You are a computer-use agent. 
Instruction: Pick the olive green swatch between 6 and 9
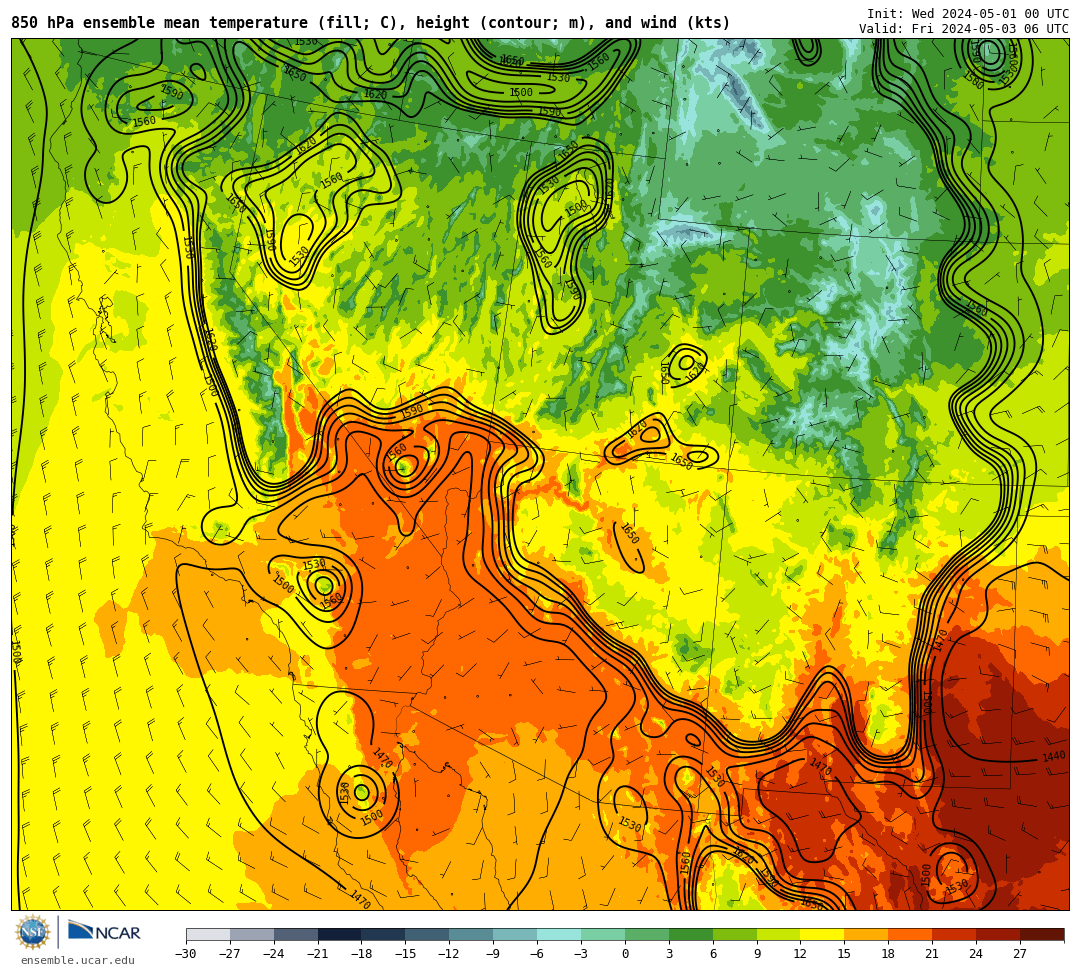[x=735, y=934]
